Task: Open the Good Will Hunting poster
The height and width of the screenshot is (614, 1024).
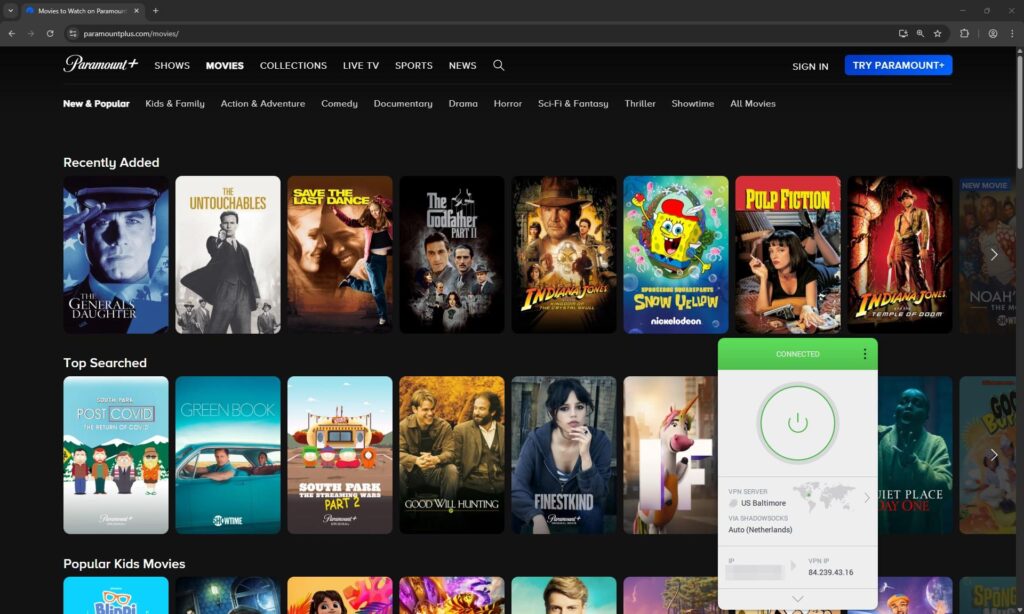Action: click(x=452, y=455)
